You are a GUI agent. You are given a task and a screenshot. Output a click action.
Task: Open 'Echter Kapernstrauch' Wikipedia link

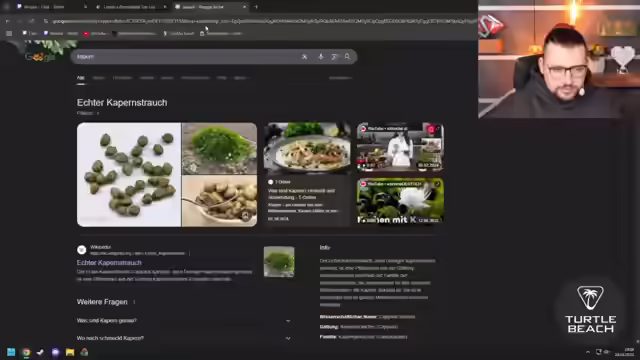pyautogui.click(x=109, y=263)
